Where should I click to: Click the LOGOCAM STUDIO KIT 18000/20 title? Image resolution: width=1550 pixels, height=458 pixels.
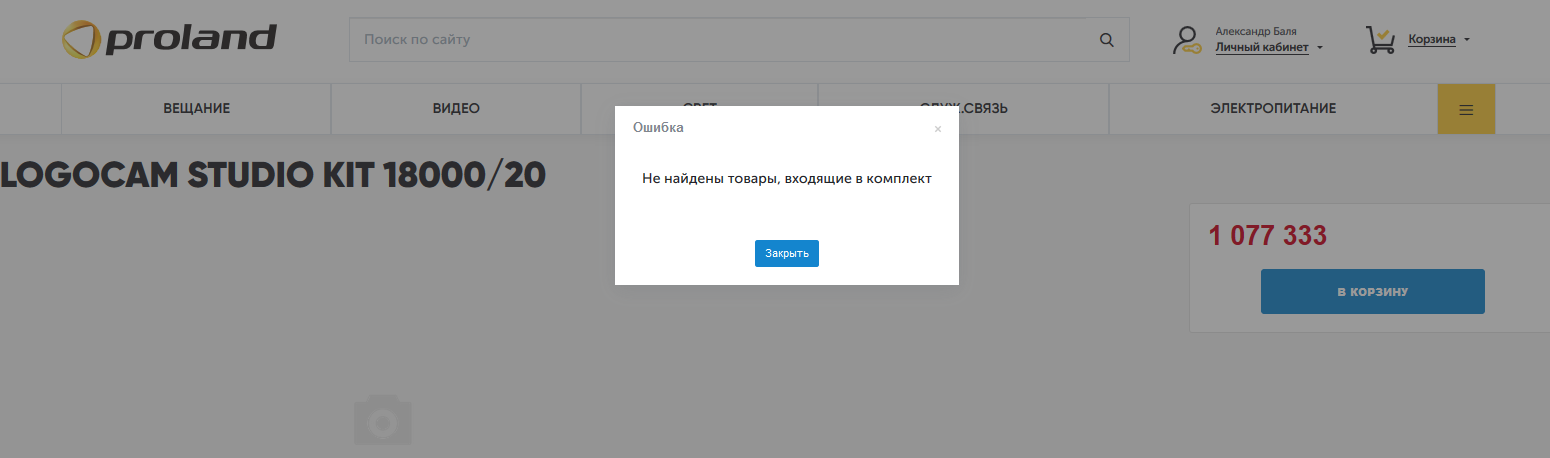(x=273, y=175)
